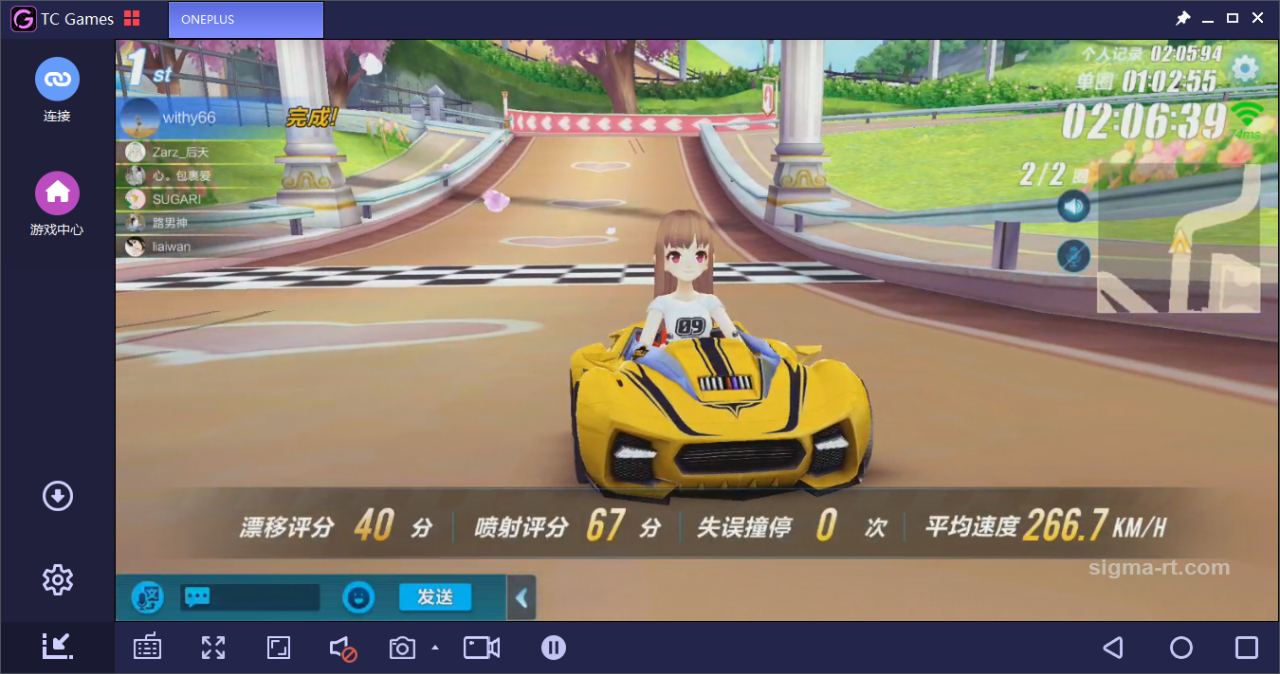Select player 路男神 in ranking list

(168, 222)
